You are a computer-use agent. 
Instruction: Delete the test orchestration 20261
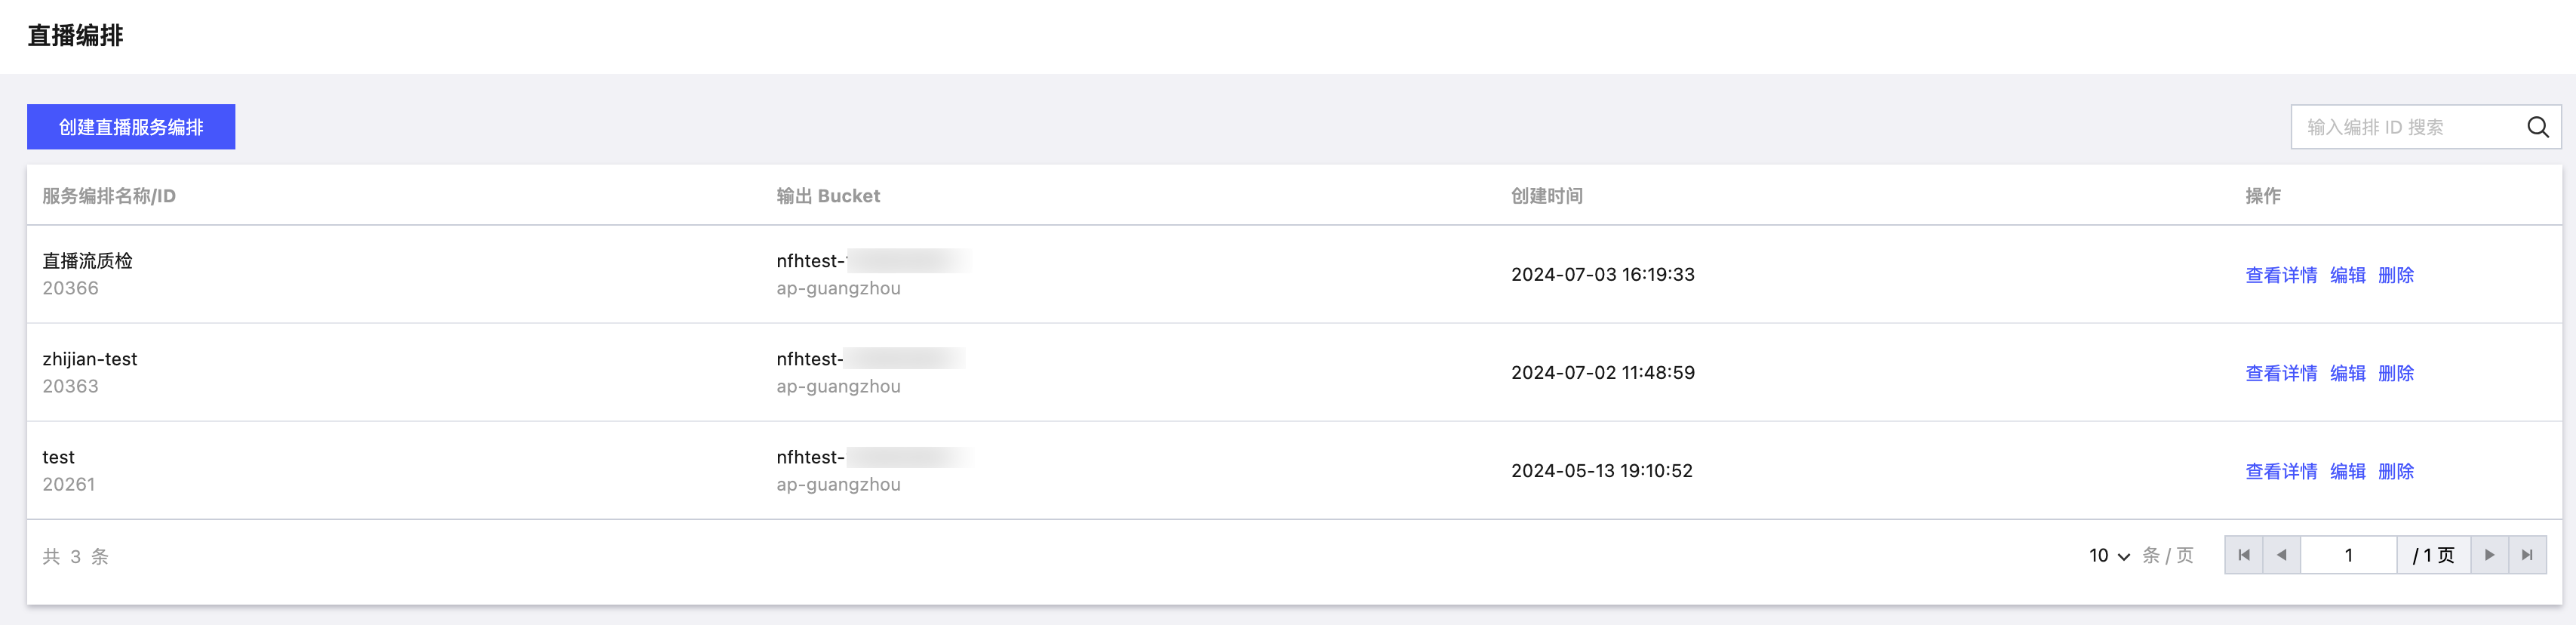(x=2395, y=471)
